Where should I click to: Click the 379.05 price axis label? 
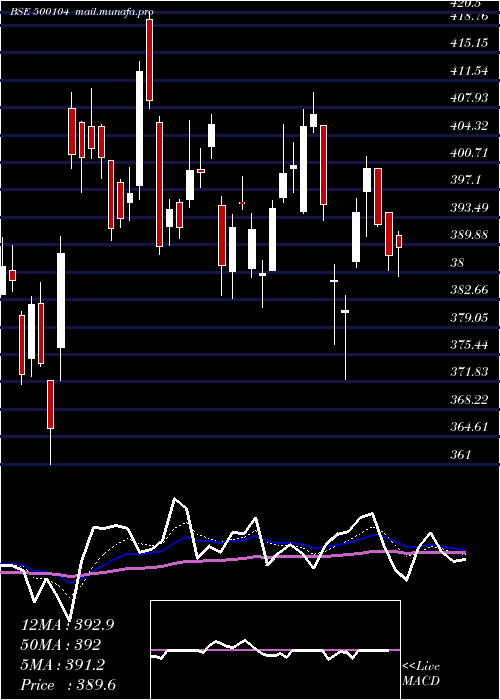(x=469, y=317)
